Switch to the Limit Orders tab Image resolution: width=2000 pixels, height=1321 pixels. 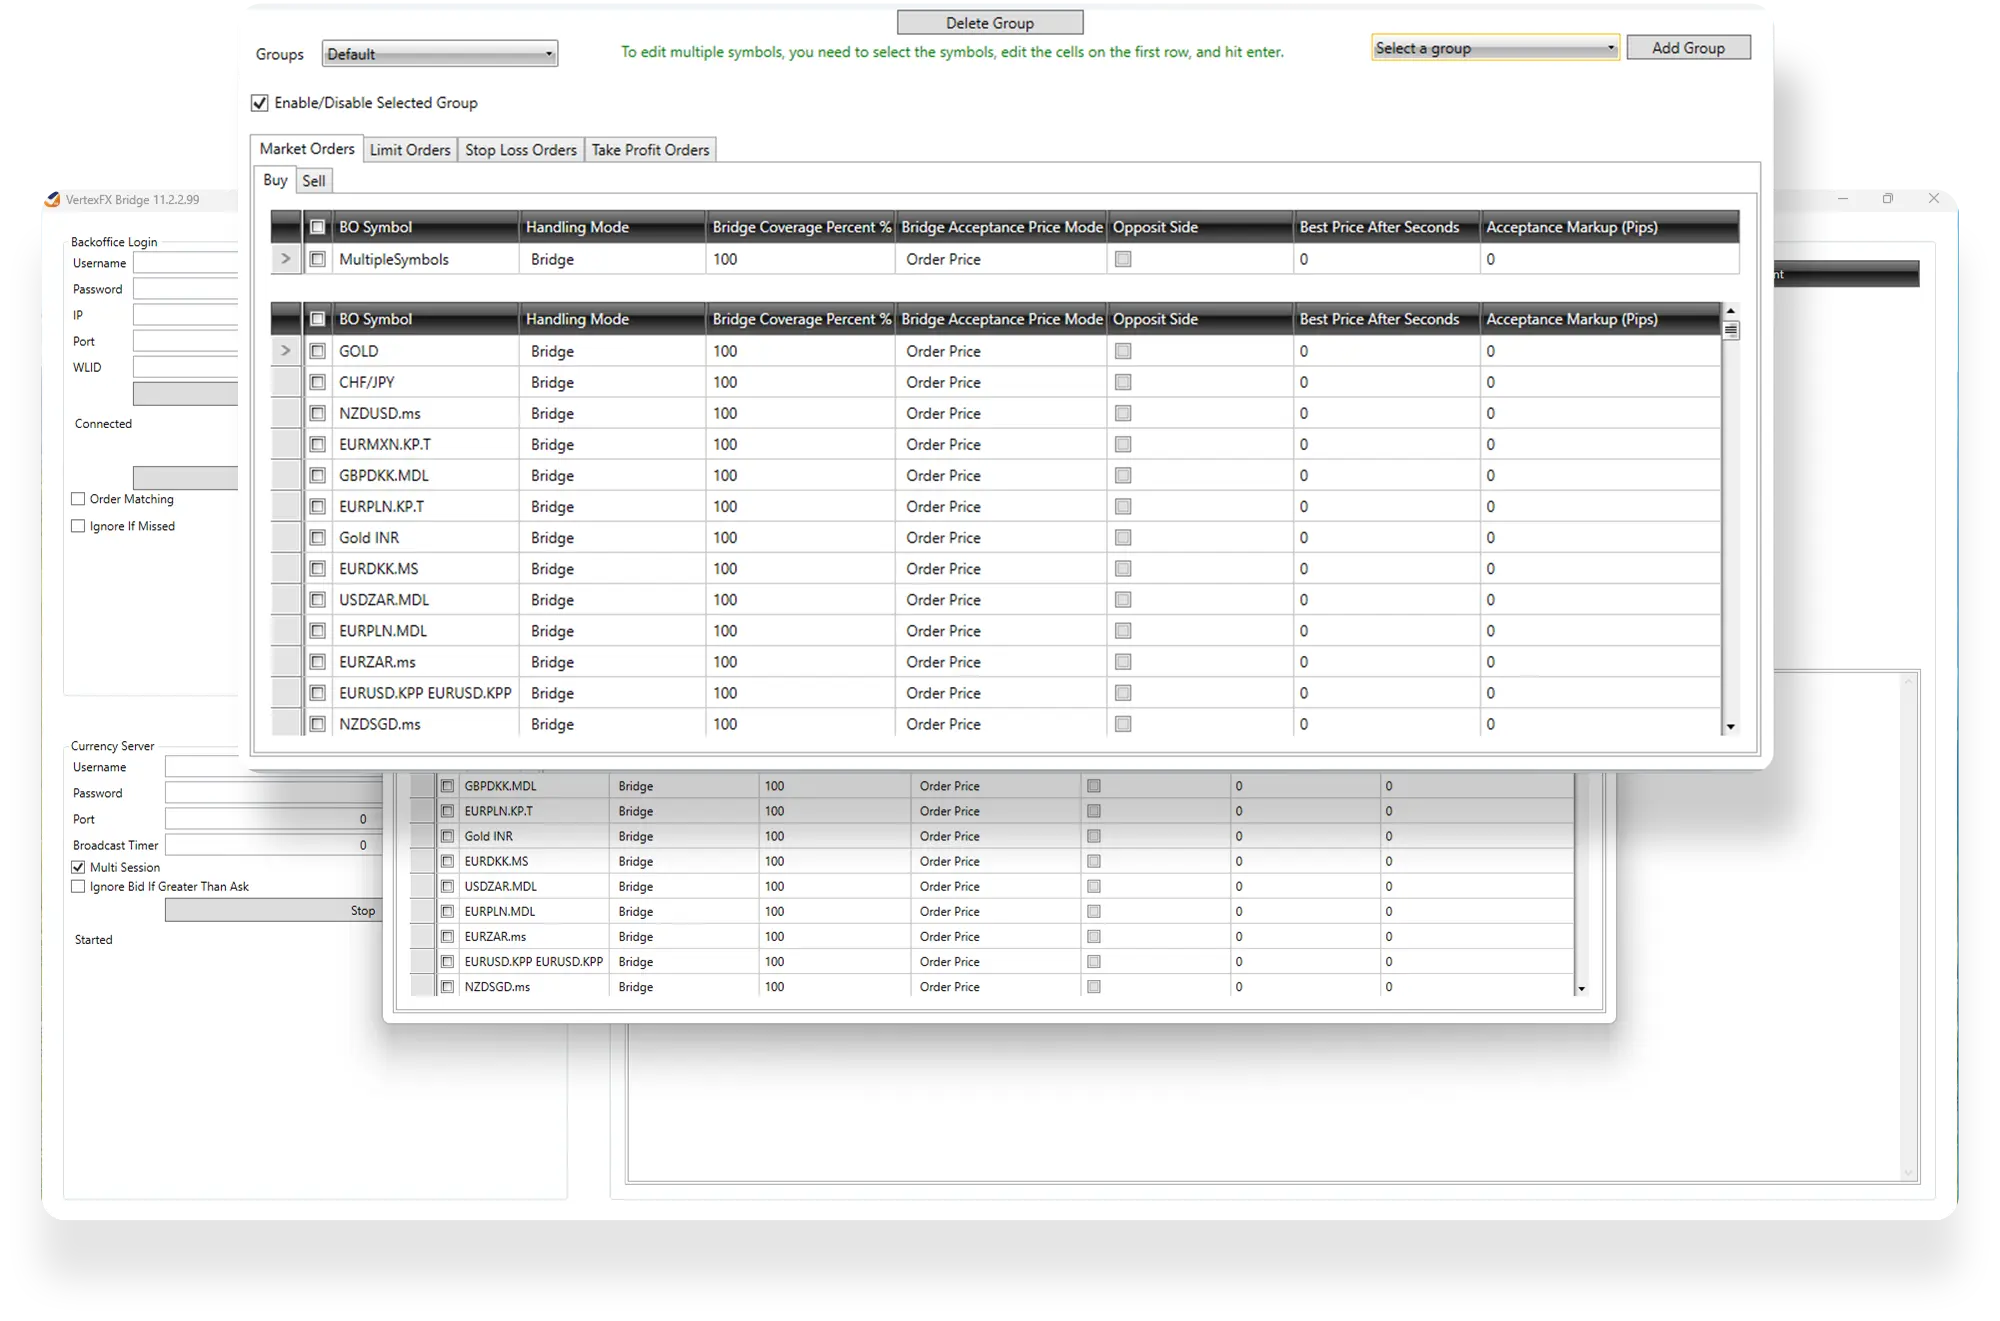pyautogui.click(x=410, y=150)
